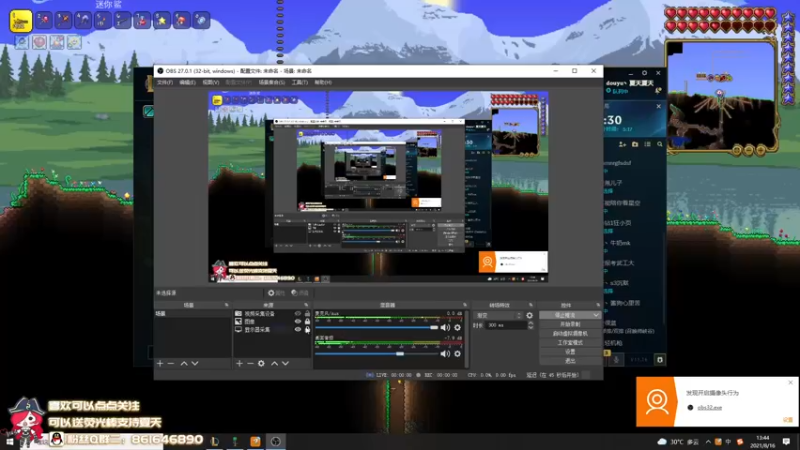
Task: Select Terraria hotbar slot 5
Action: point(103,20)
